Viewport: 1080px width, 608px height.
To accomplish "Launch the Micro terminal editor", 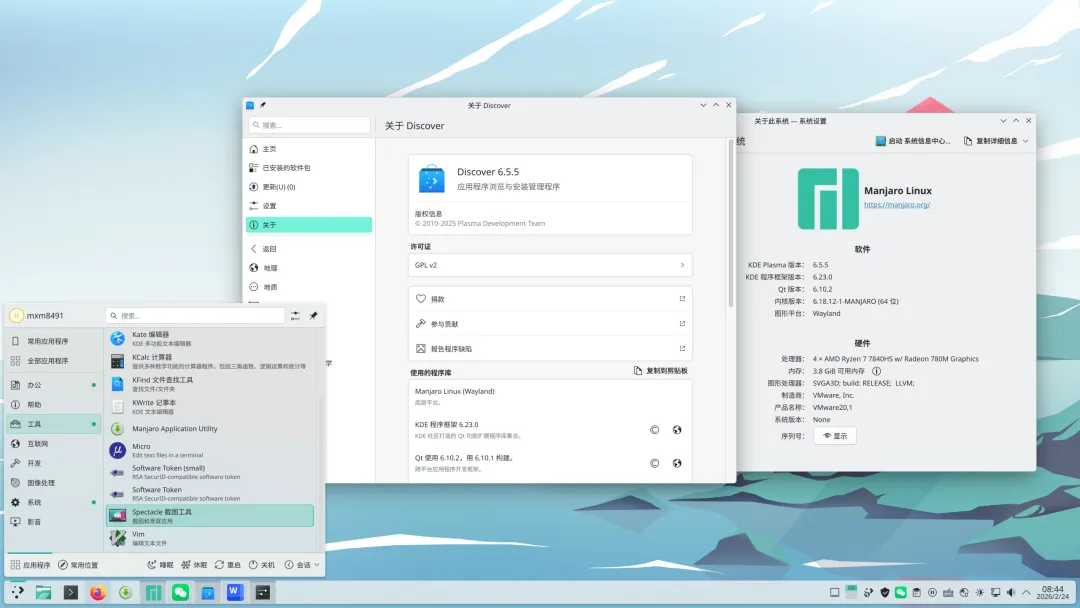I will coord(210,450).
